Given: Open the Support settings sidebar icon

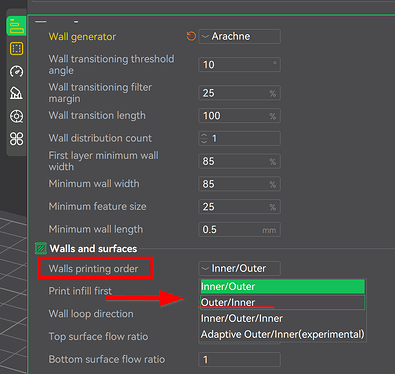Looking at the screenshot, I should 16,93.
